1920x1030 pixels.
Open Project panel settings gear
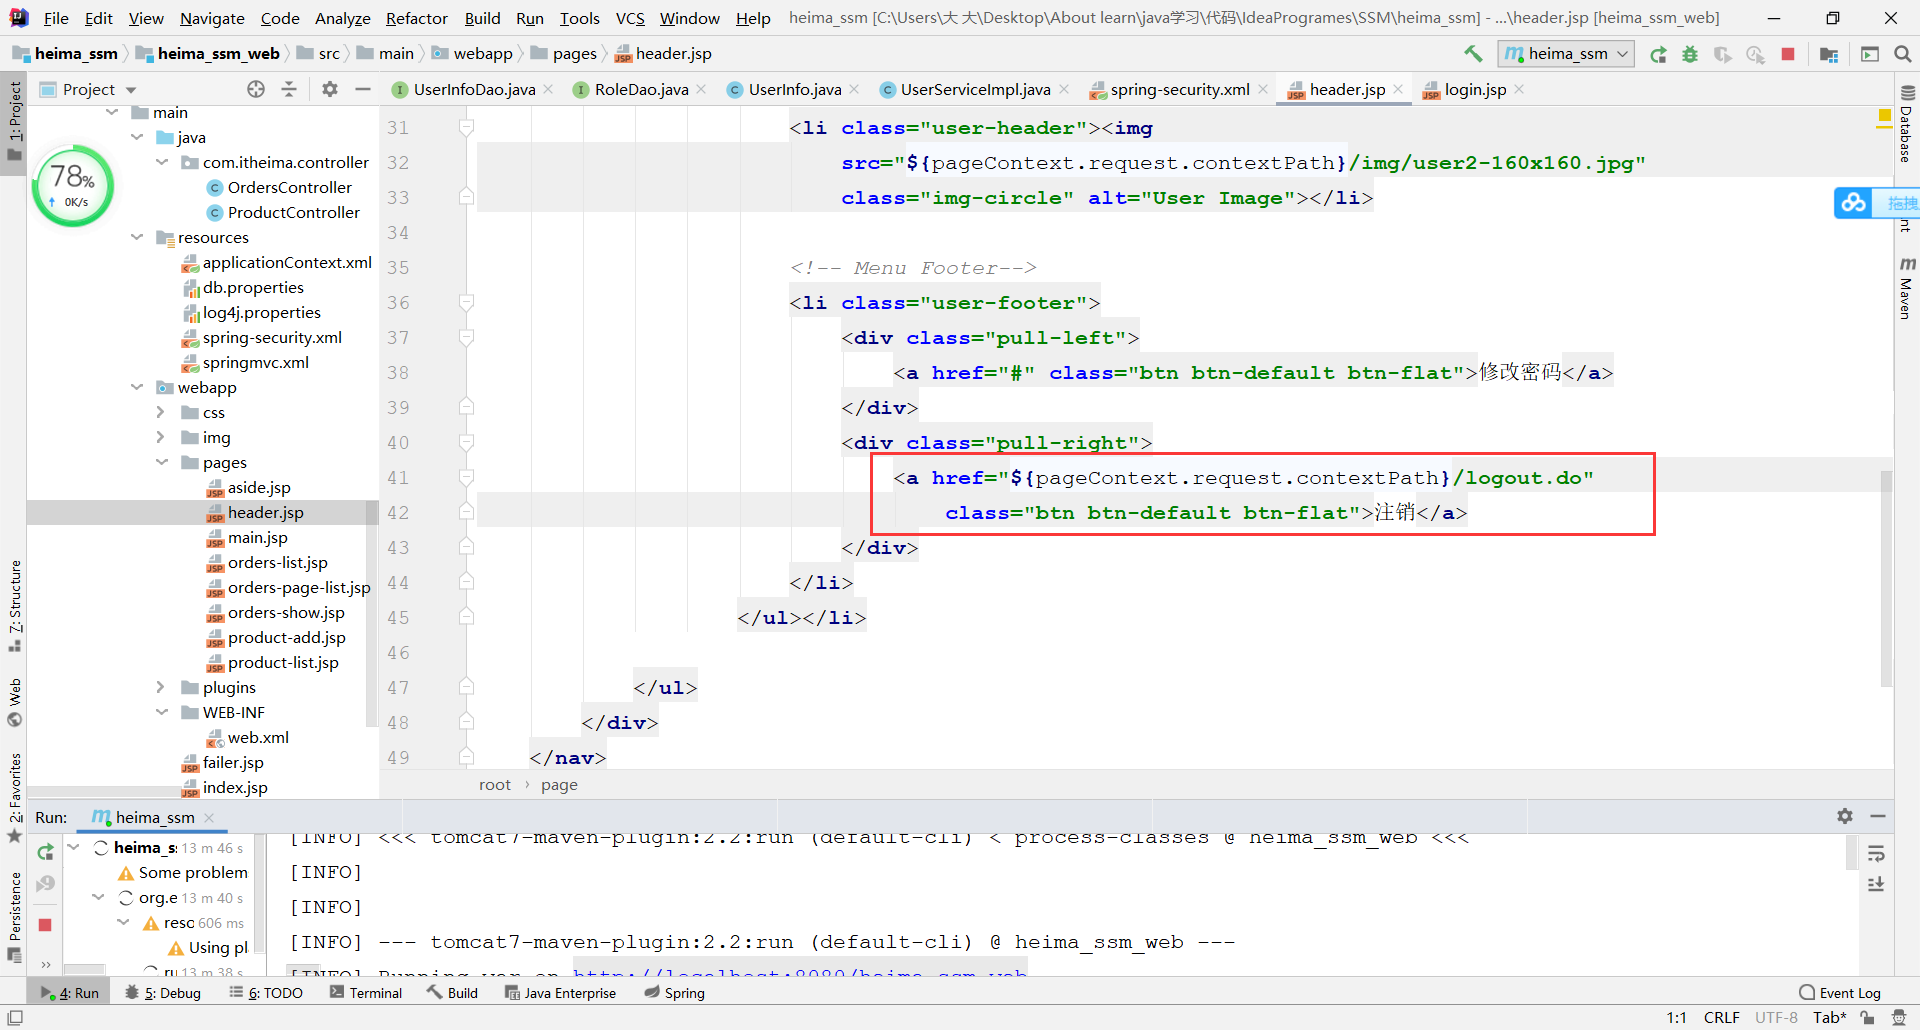pos(330,89)
